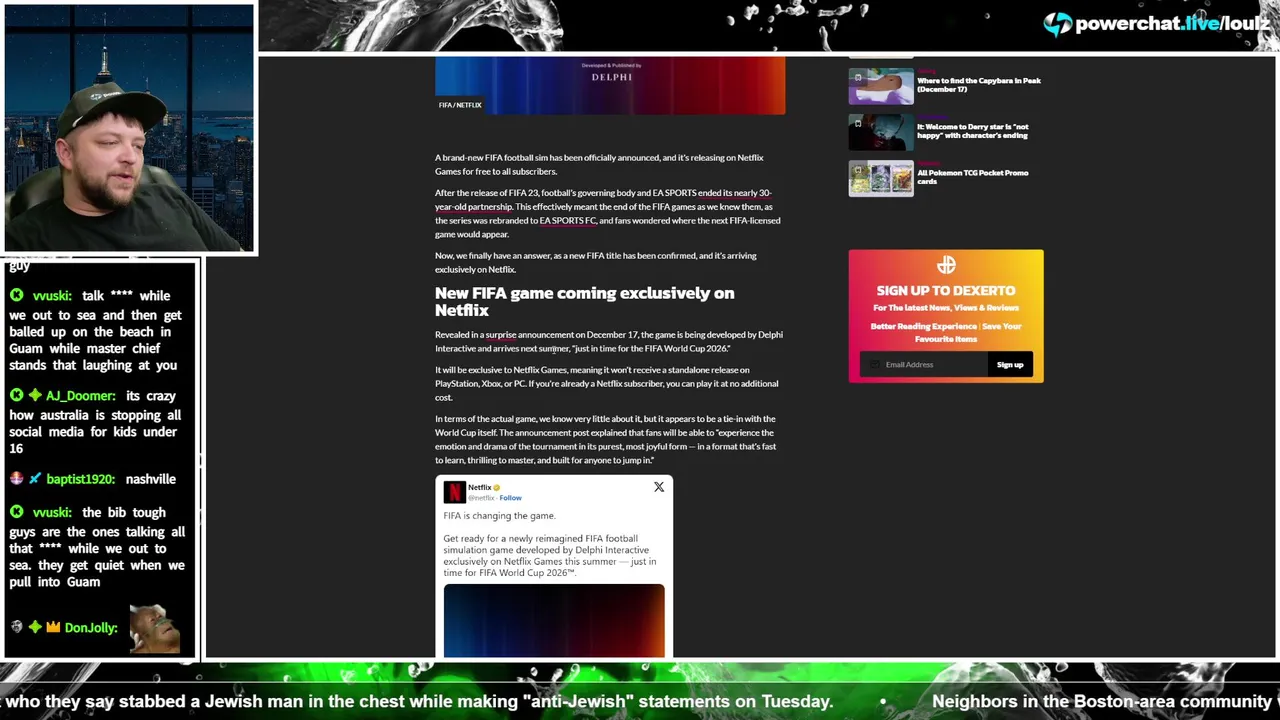The height and width of the screenshot is (720, 1280).
Task: Click the emote image in DonJolly's message
Action: pos(155,628)
